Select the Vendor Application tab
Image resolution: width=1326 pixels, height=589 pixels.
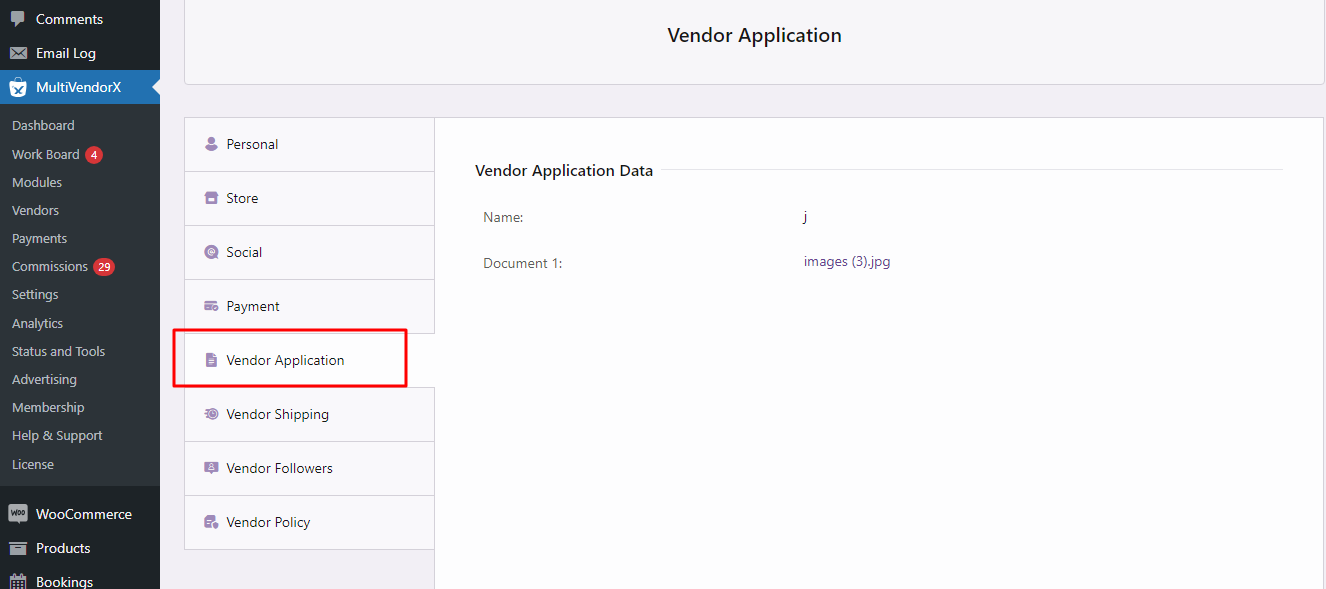pyautogui.click(x=309, y=360)
